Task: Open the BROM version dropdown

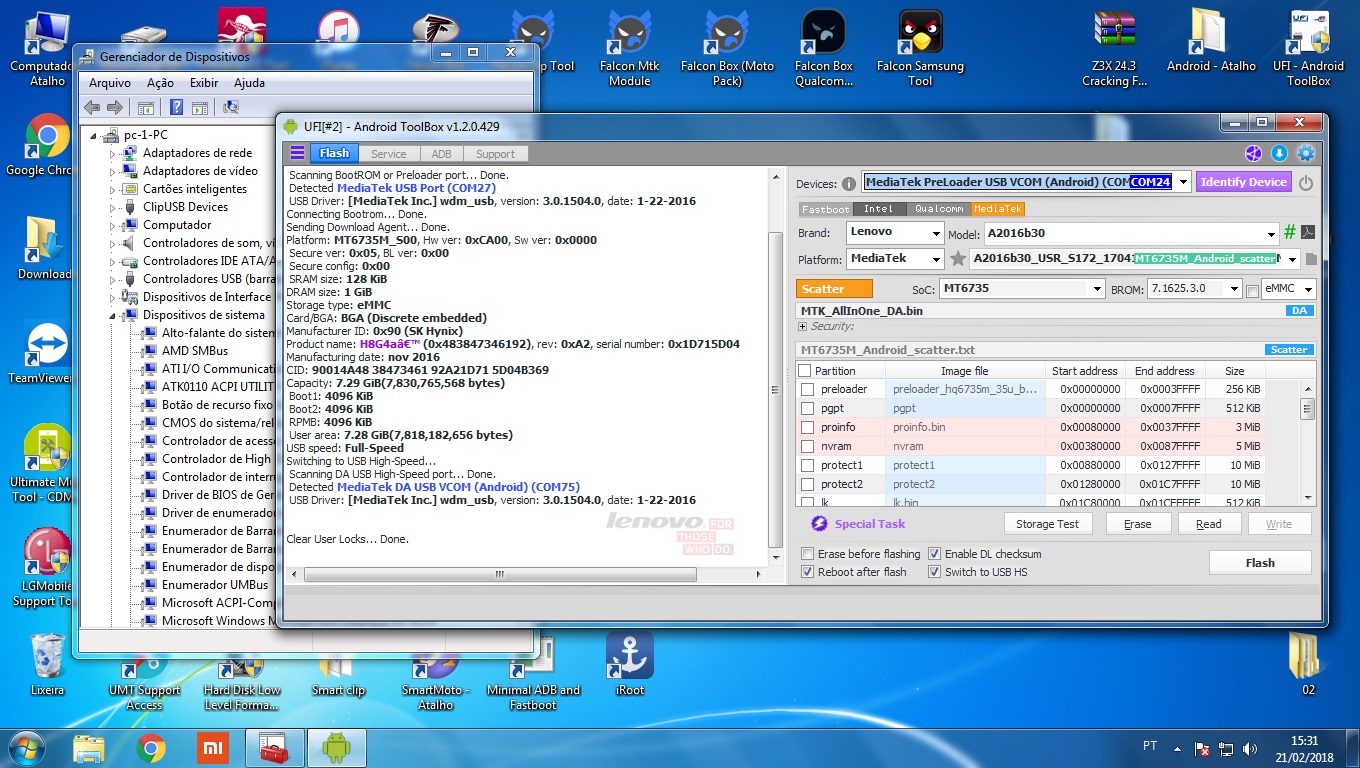Action: (1234, 289)
